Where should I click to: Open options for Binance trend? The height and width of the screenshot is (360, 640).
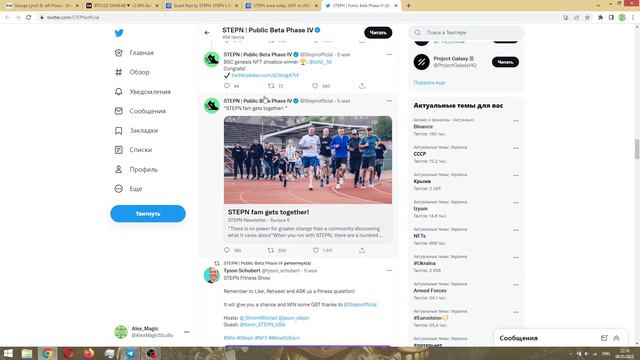516,121
